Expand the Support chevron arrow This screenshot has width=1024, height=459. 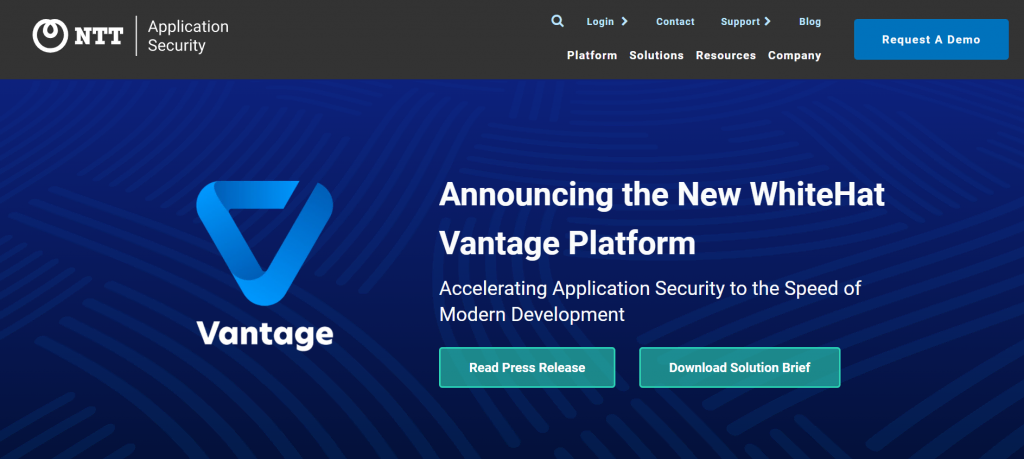[768, 21]
